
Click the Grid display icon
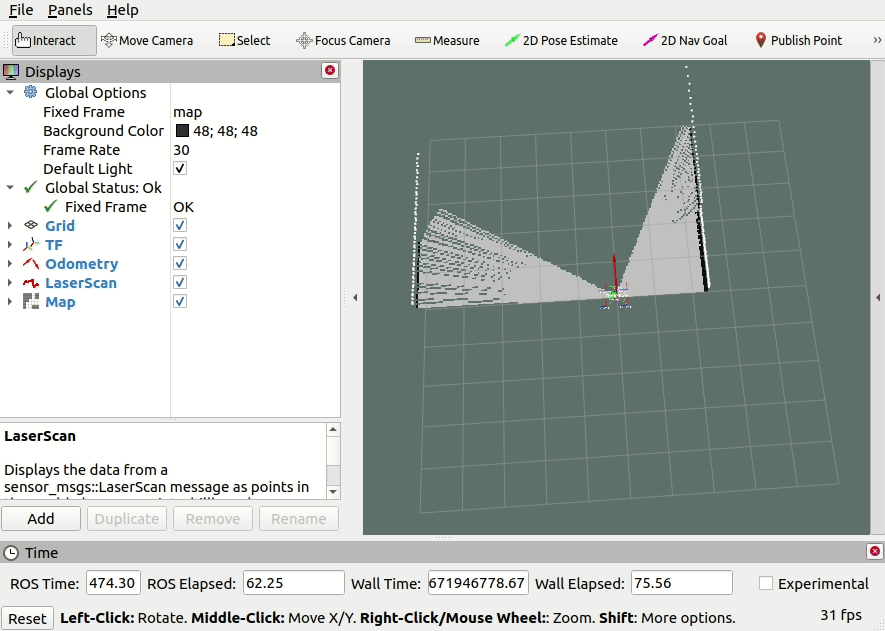tap(30, 225)
